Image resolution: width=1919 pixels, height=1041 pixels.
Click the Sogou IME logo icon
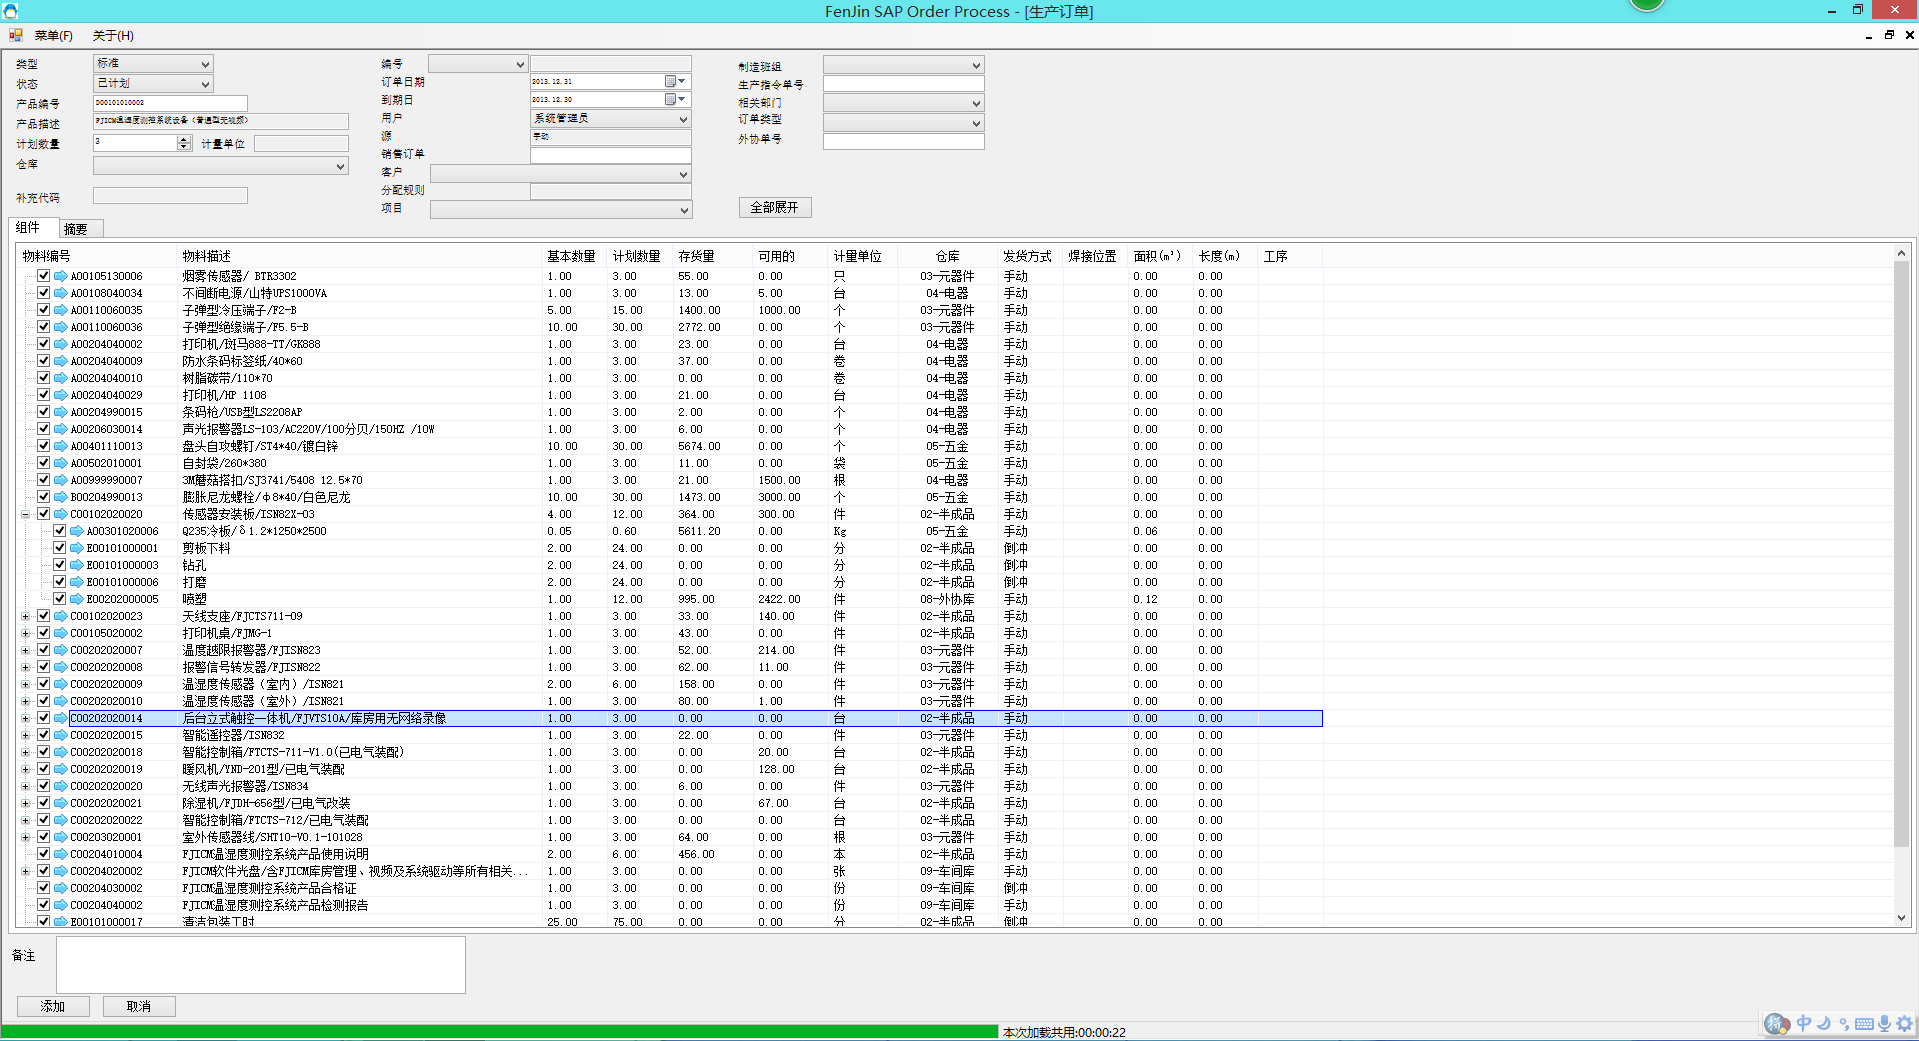coord(1777,1023)
